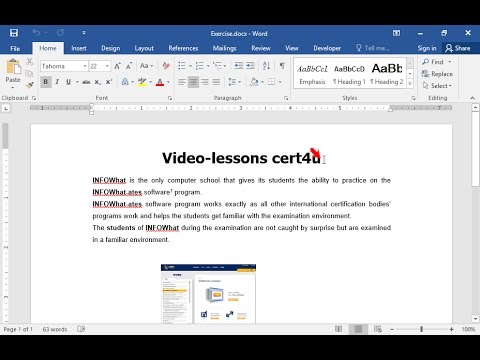
Task: Activate the Format Painter brush
Action: 29,85
